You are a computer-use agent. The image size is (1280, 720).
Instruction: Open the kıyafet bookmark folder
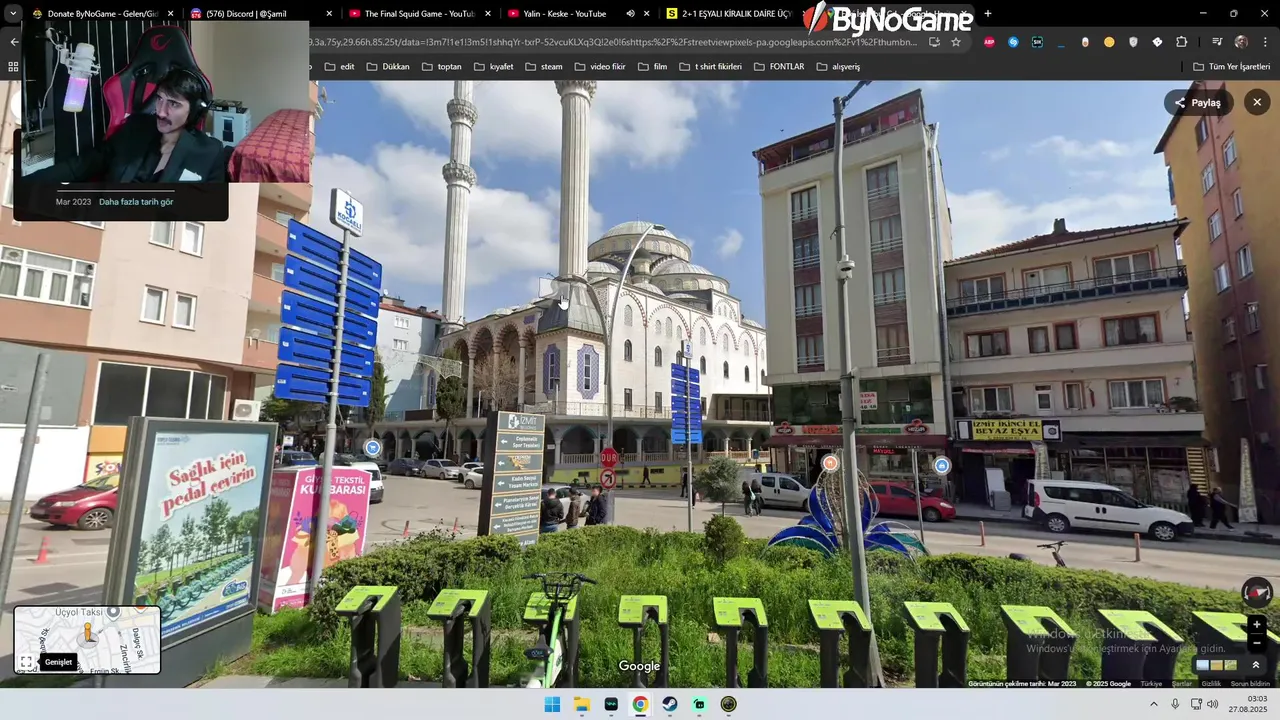click(493, 67)
